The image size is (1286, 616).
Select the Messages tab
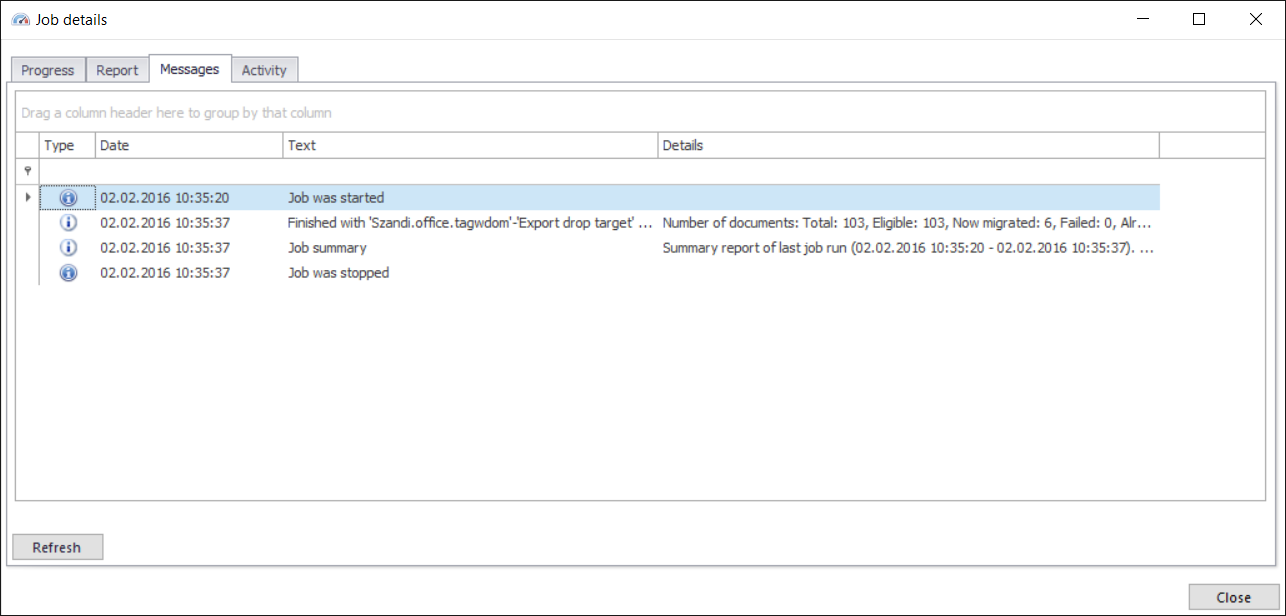click(x=190, y=68)
